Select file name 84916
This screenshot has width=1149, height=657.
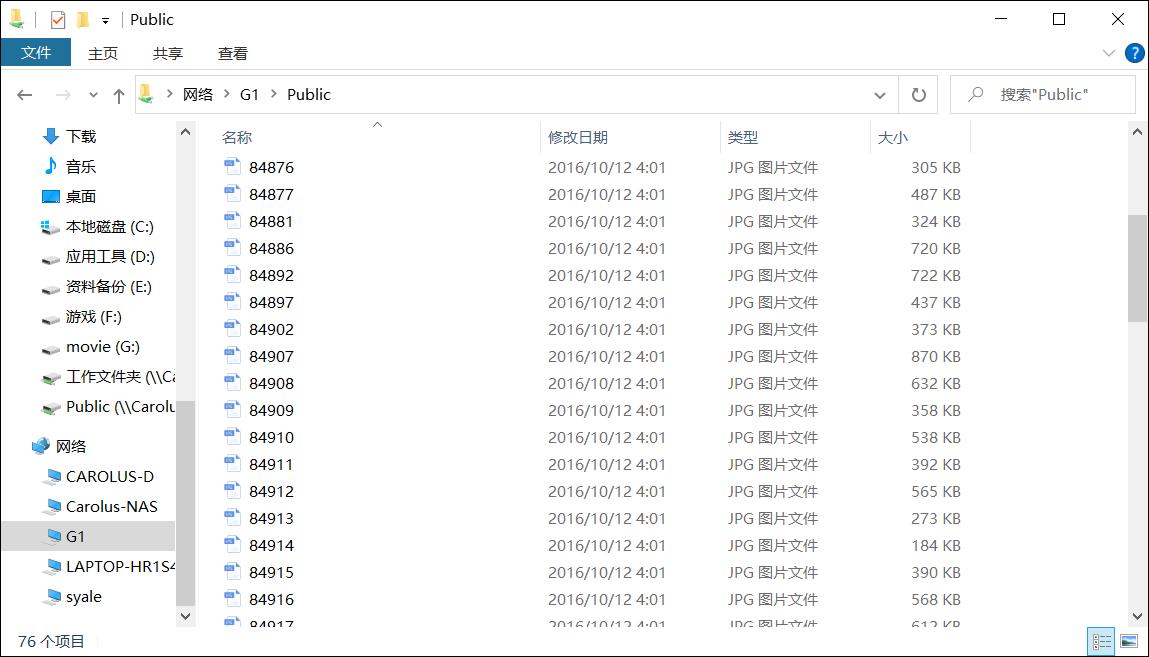(271, 600)
